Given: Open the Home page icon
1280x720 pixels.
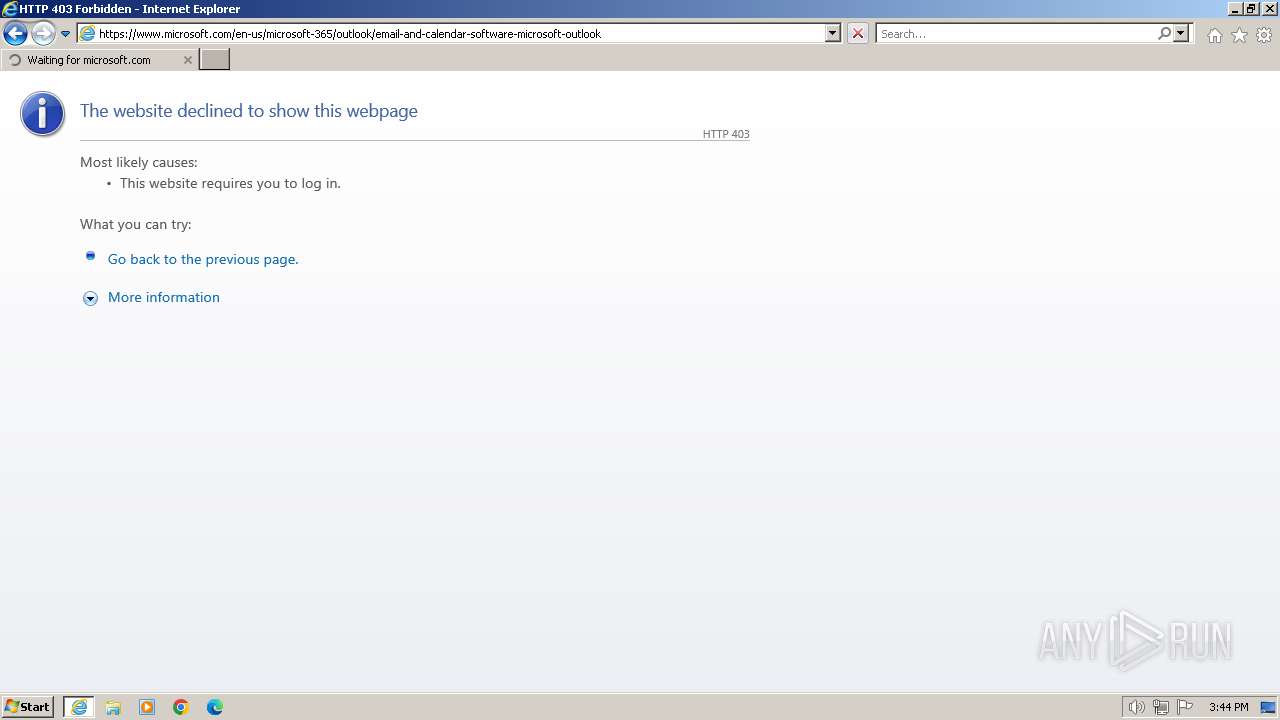Looking at the screenshot, I should 1214,35.
